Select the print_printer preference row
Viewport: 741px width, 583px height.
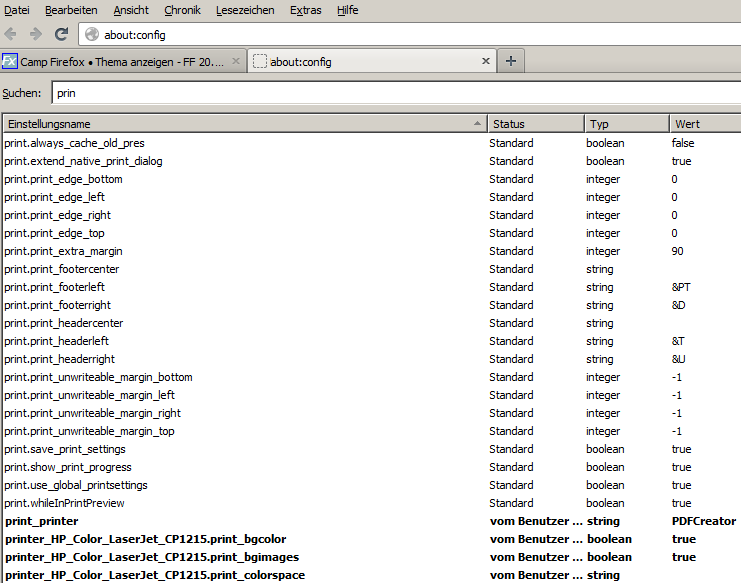[x=372, y=521]
